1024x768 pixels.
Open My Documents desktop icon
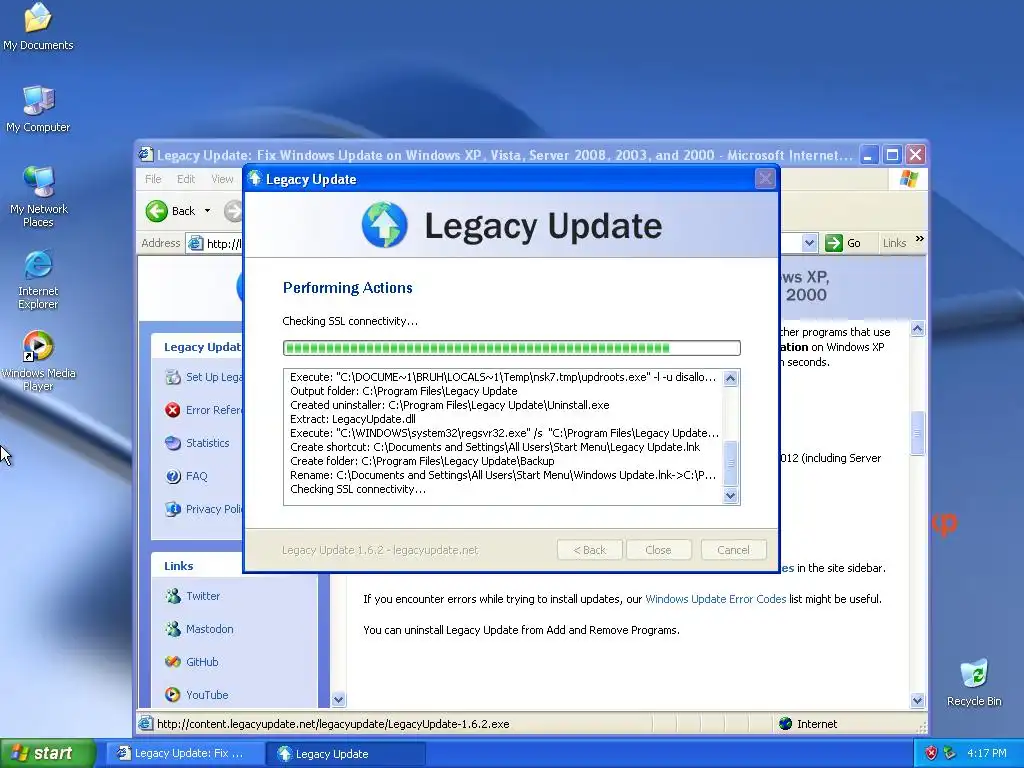point(38,26)
